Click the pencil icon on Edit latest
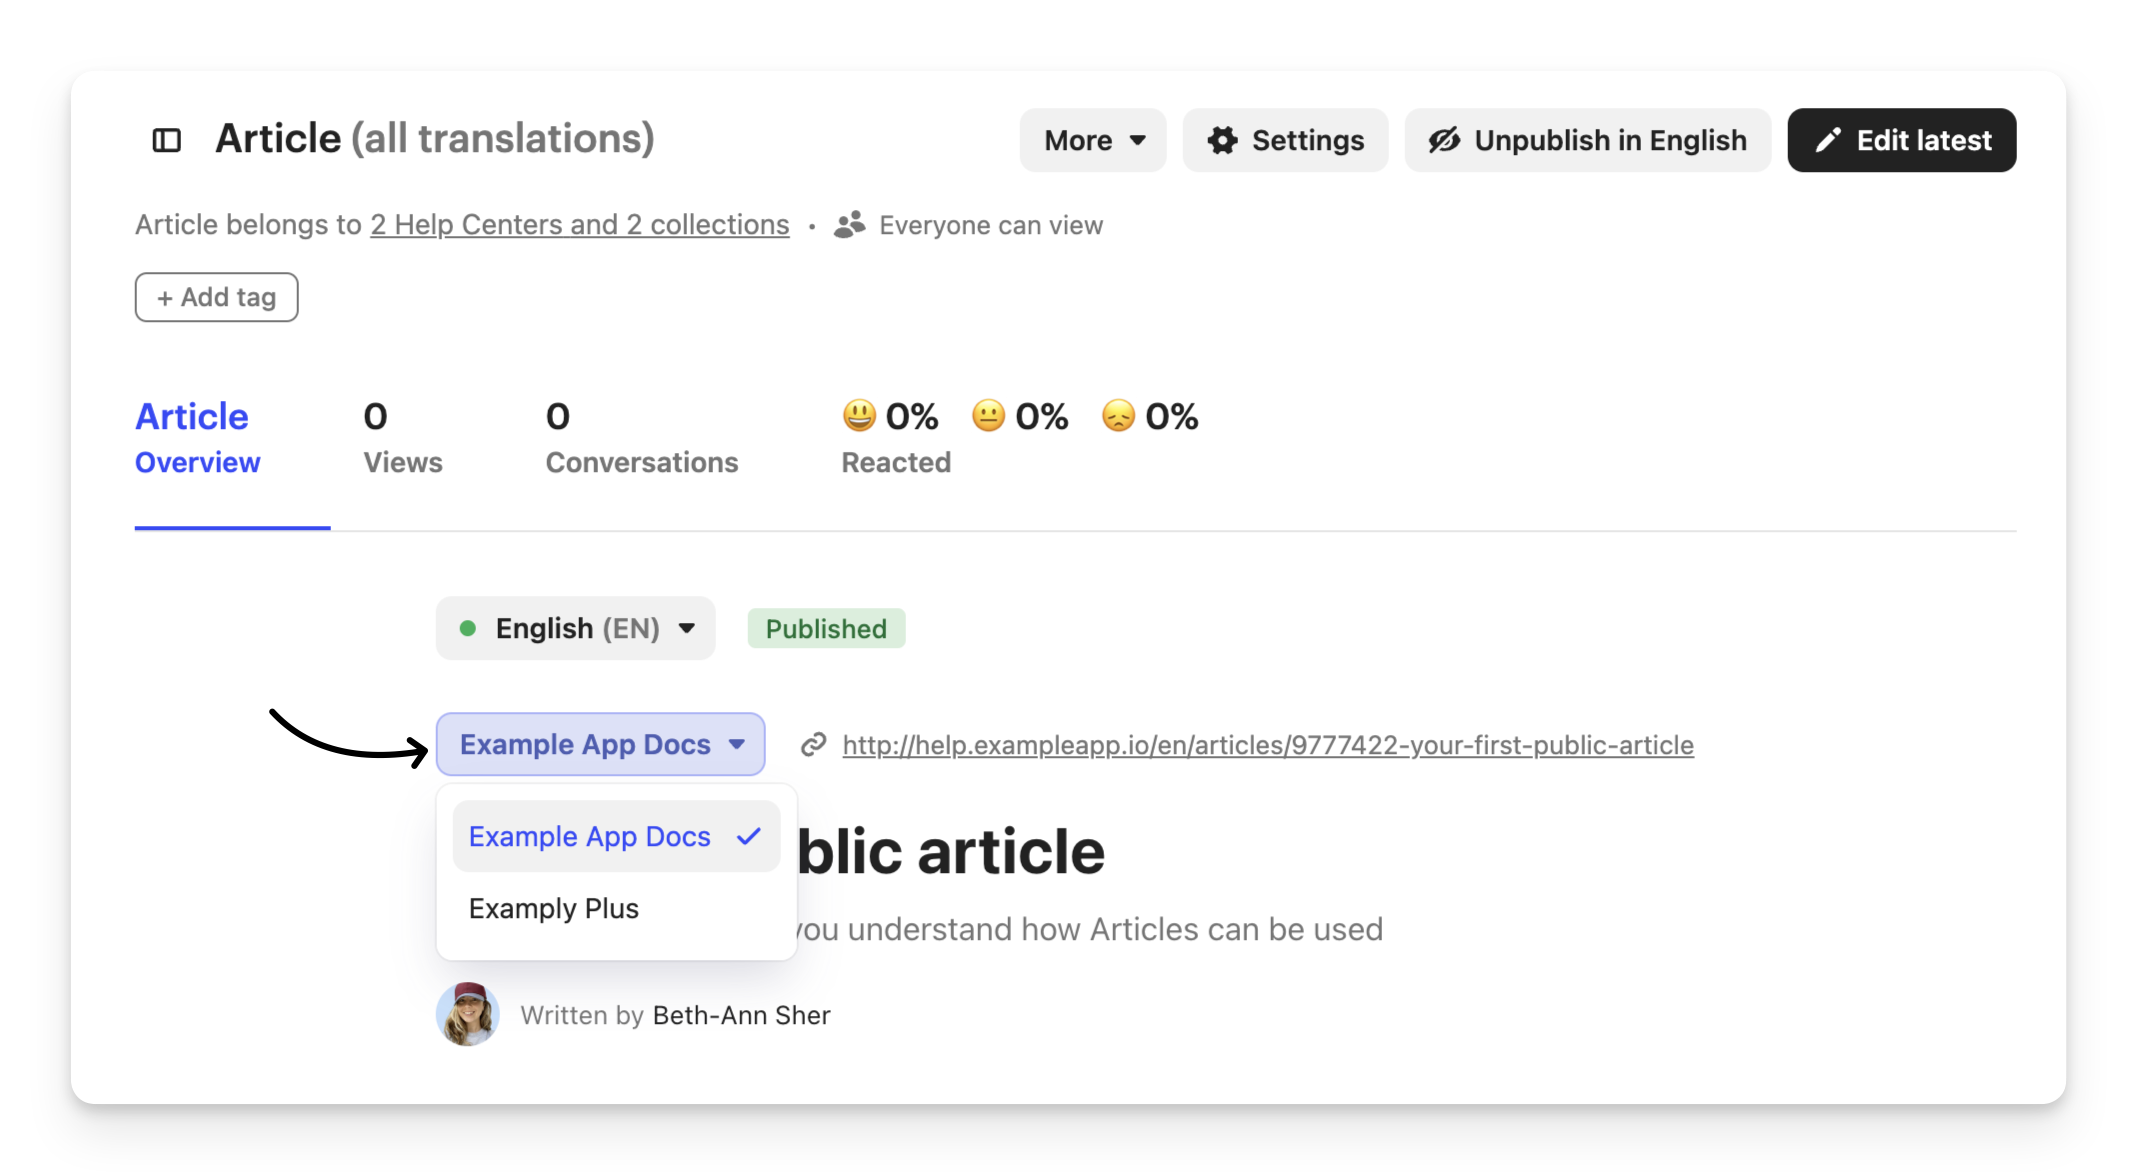Screen dimensions: 2137x1175 (1828, 140)
